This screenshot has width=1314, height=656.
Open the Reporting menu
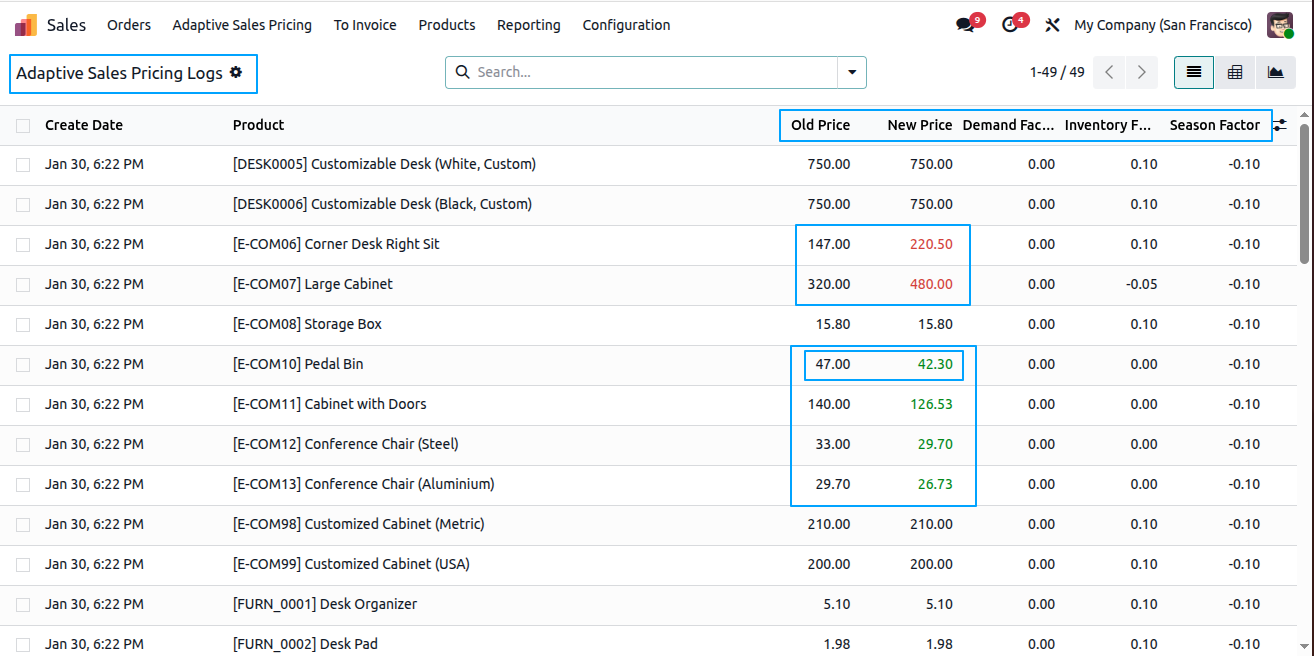click(529, 25)
